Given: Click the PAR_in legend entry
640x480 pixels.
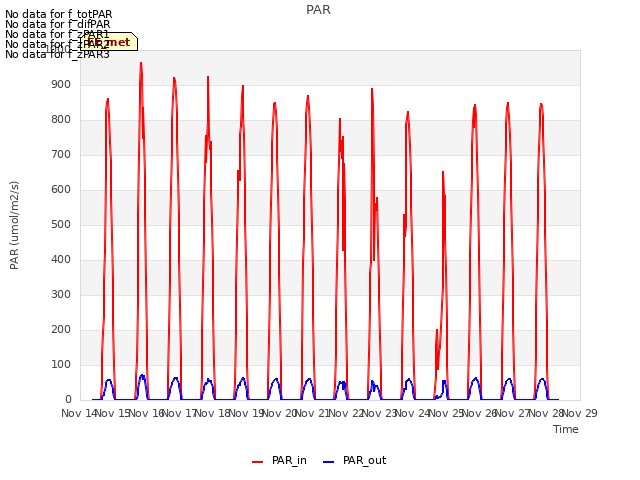Looking at the screenshot, I should pos(280,461).
